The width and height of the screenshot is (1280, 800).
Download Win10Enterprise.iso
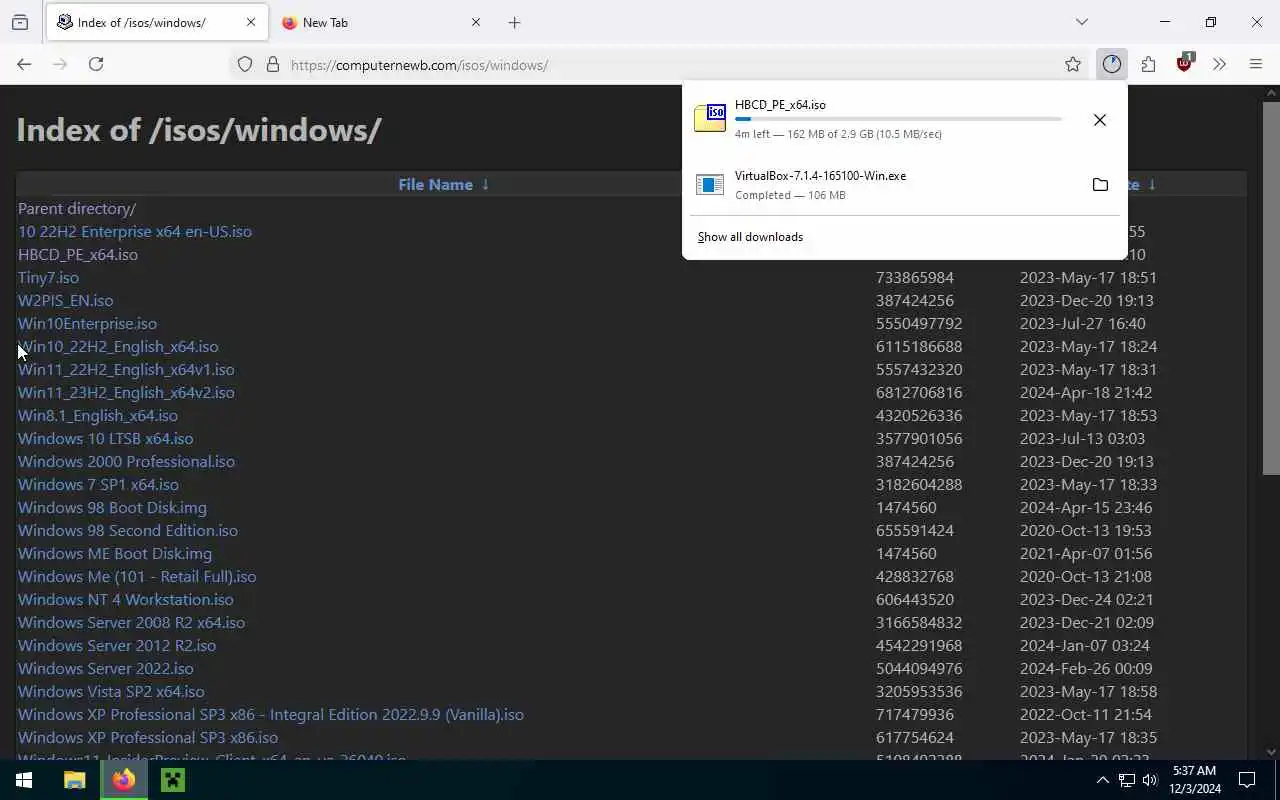87,323
